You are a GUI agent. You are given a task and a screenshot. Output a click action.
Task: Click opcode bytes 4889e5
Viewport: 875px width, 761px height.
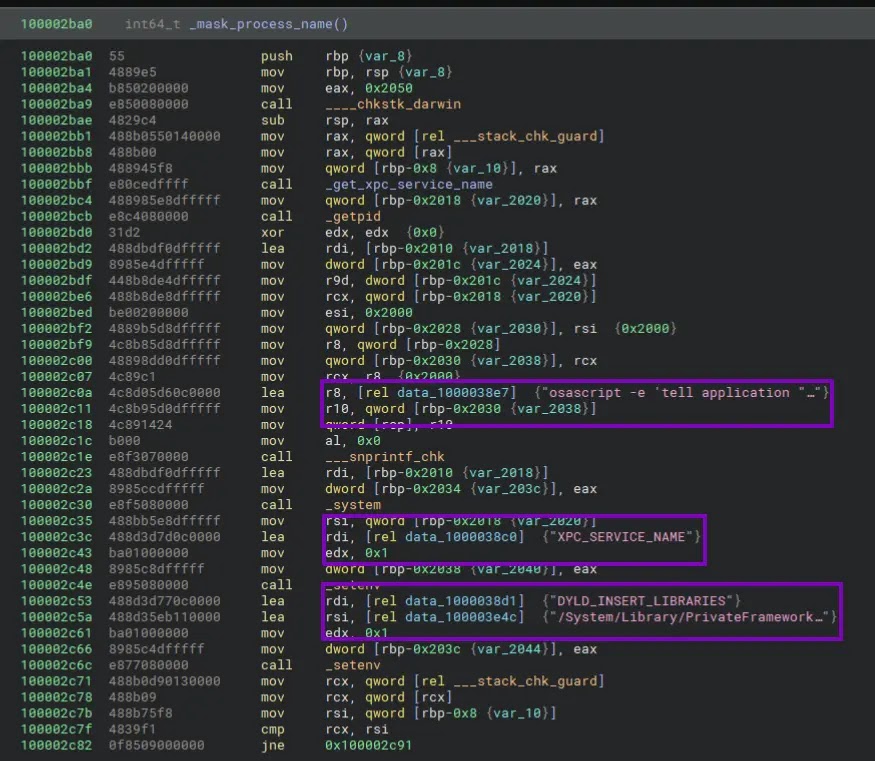click(x=132, y=72)
